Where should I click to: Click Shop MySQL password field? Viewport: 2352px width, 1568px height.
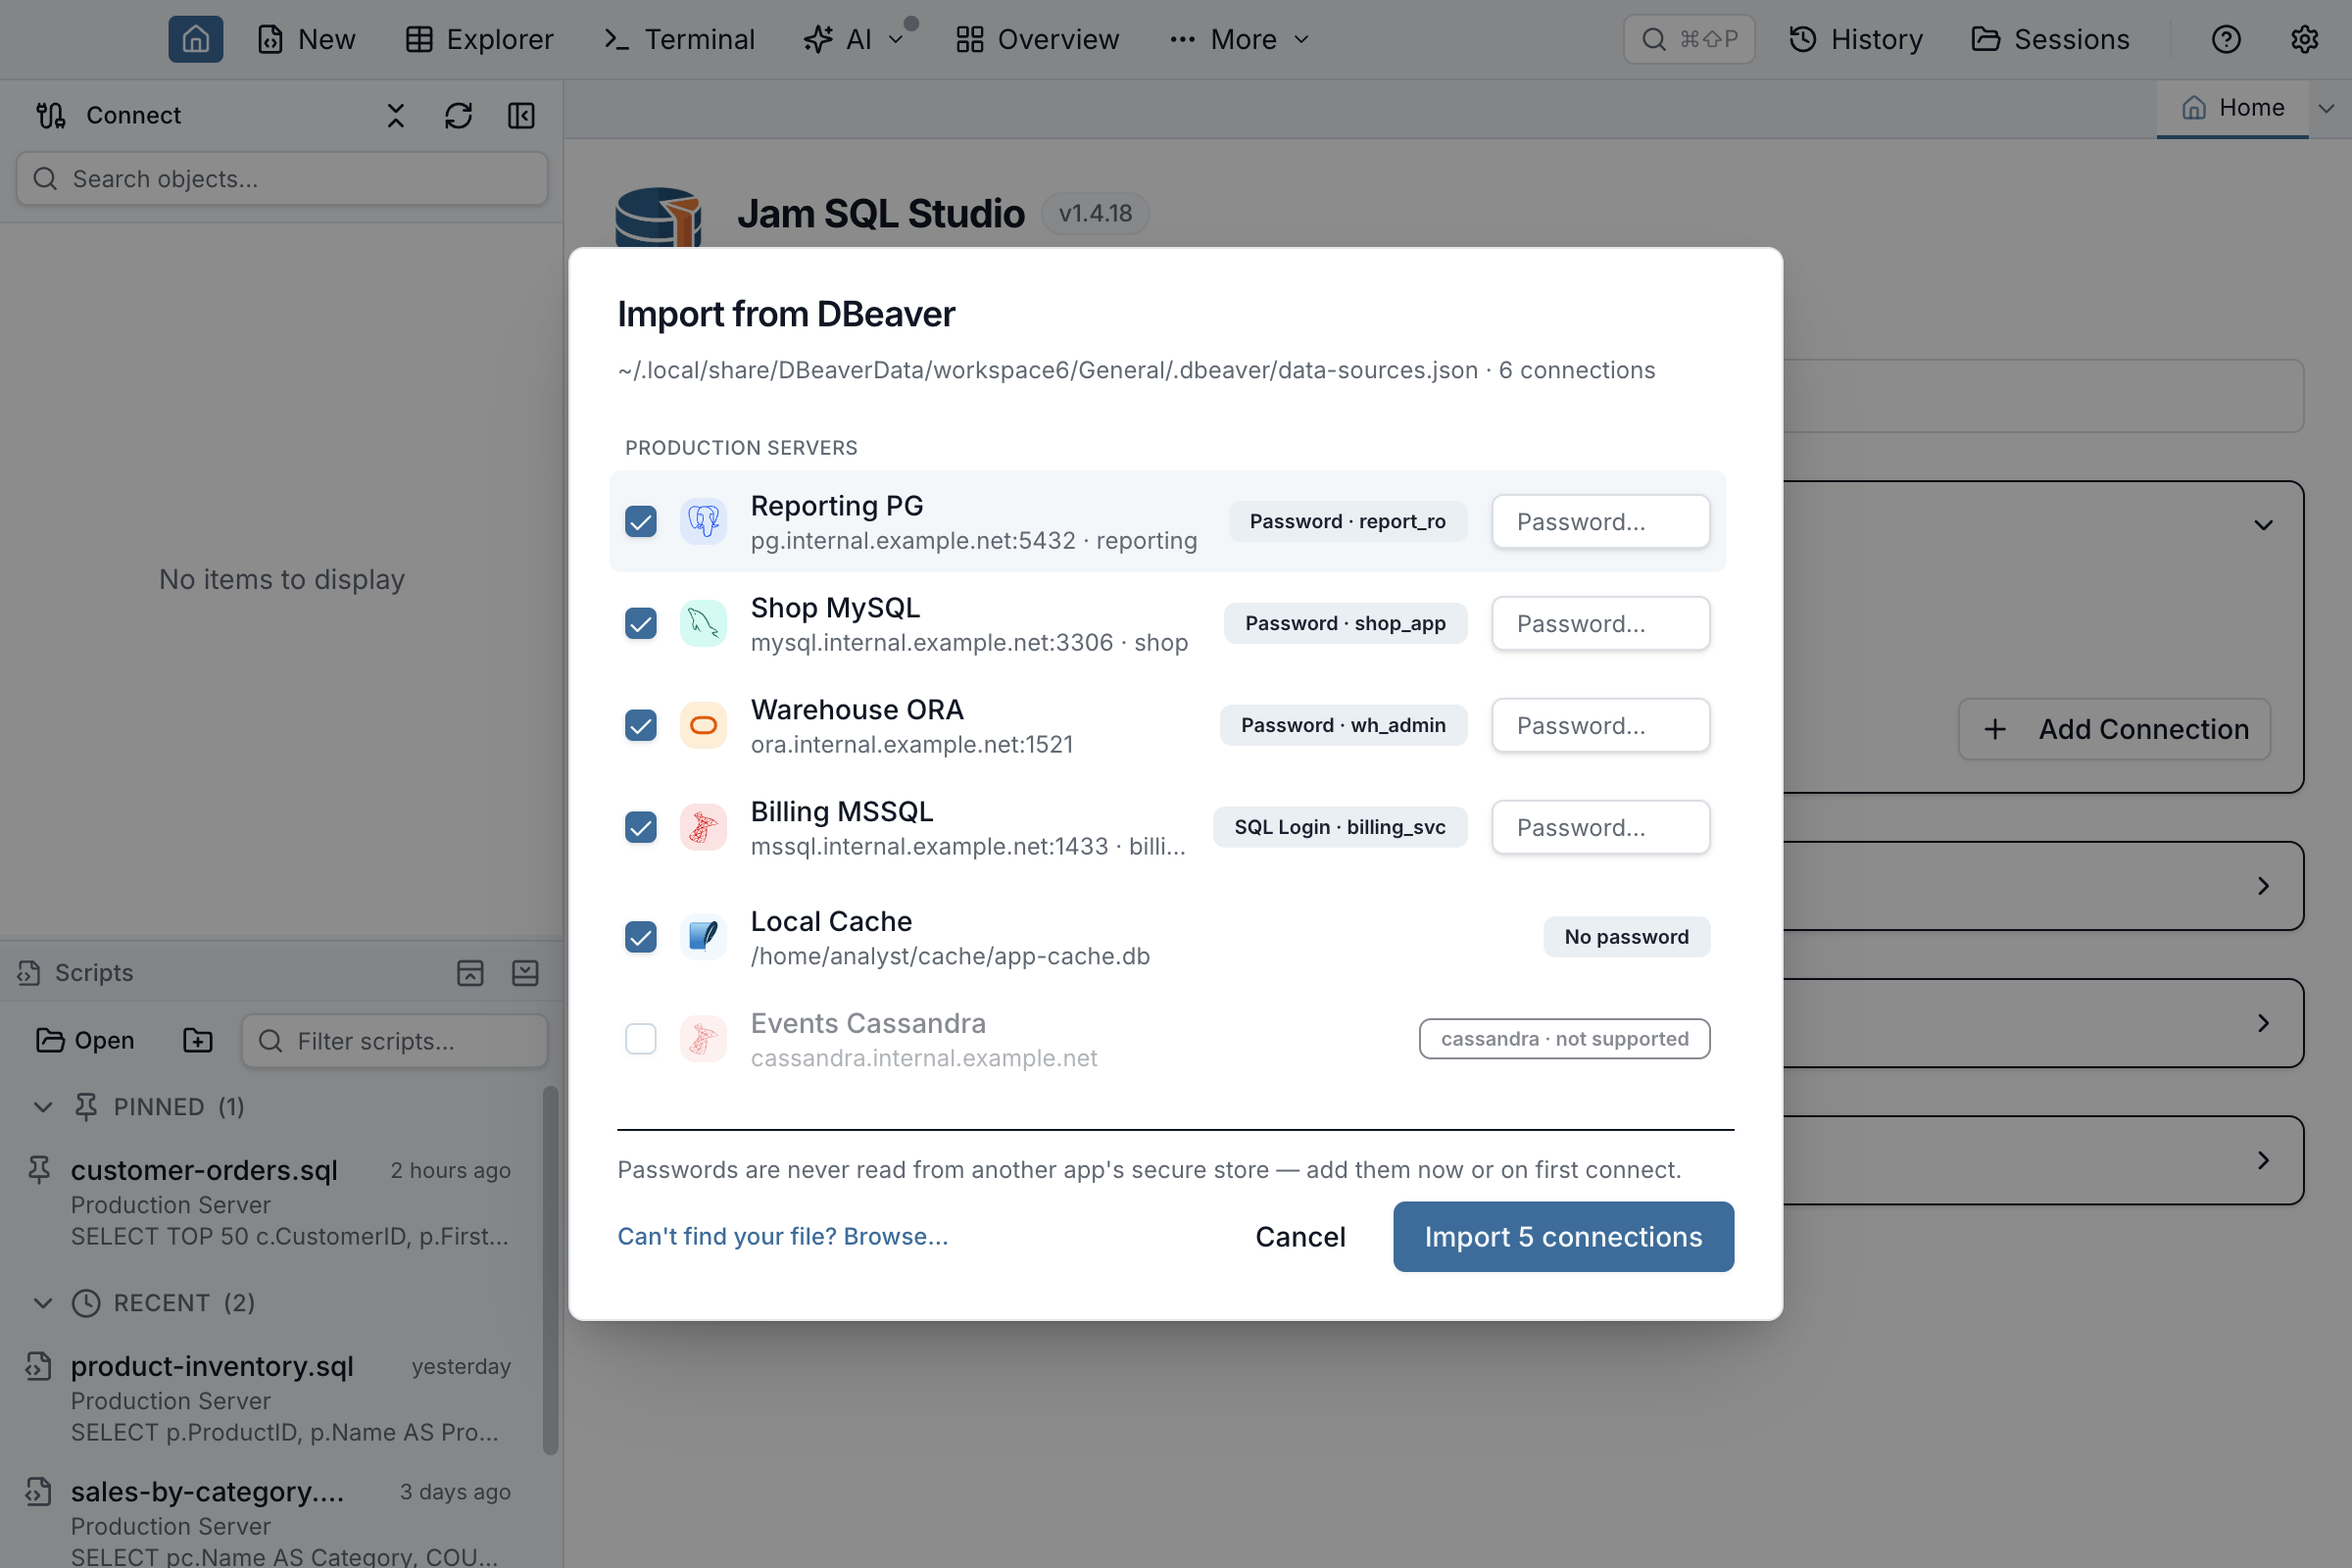pyautogui.click(x=1600, y=623)
